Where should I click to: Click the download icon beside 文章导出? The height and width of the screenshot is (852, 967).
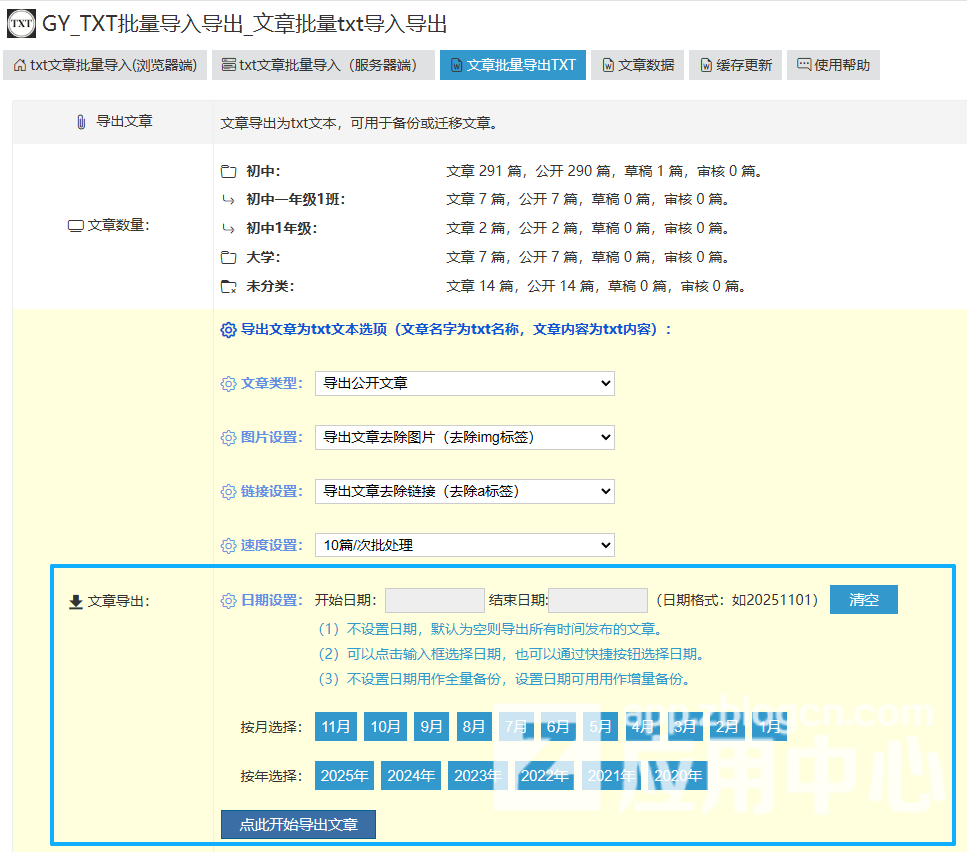[x=75, y=602]
